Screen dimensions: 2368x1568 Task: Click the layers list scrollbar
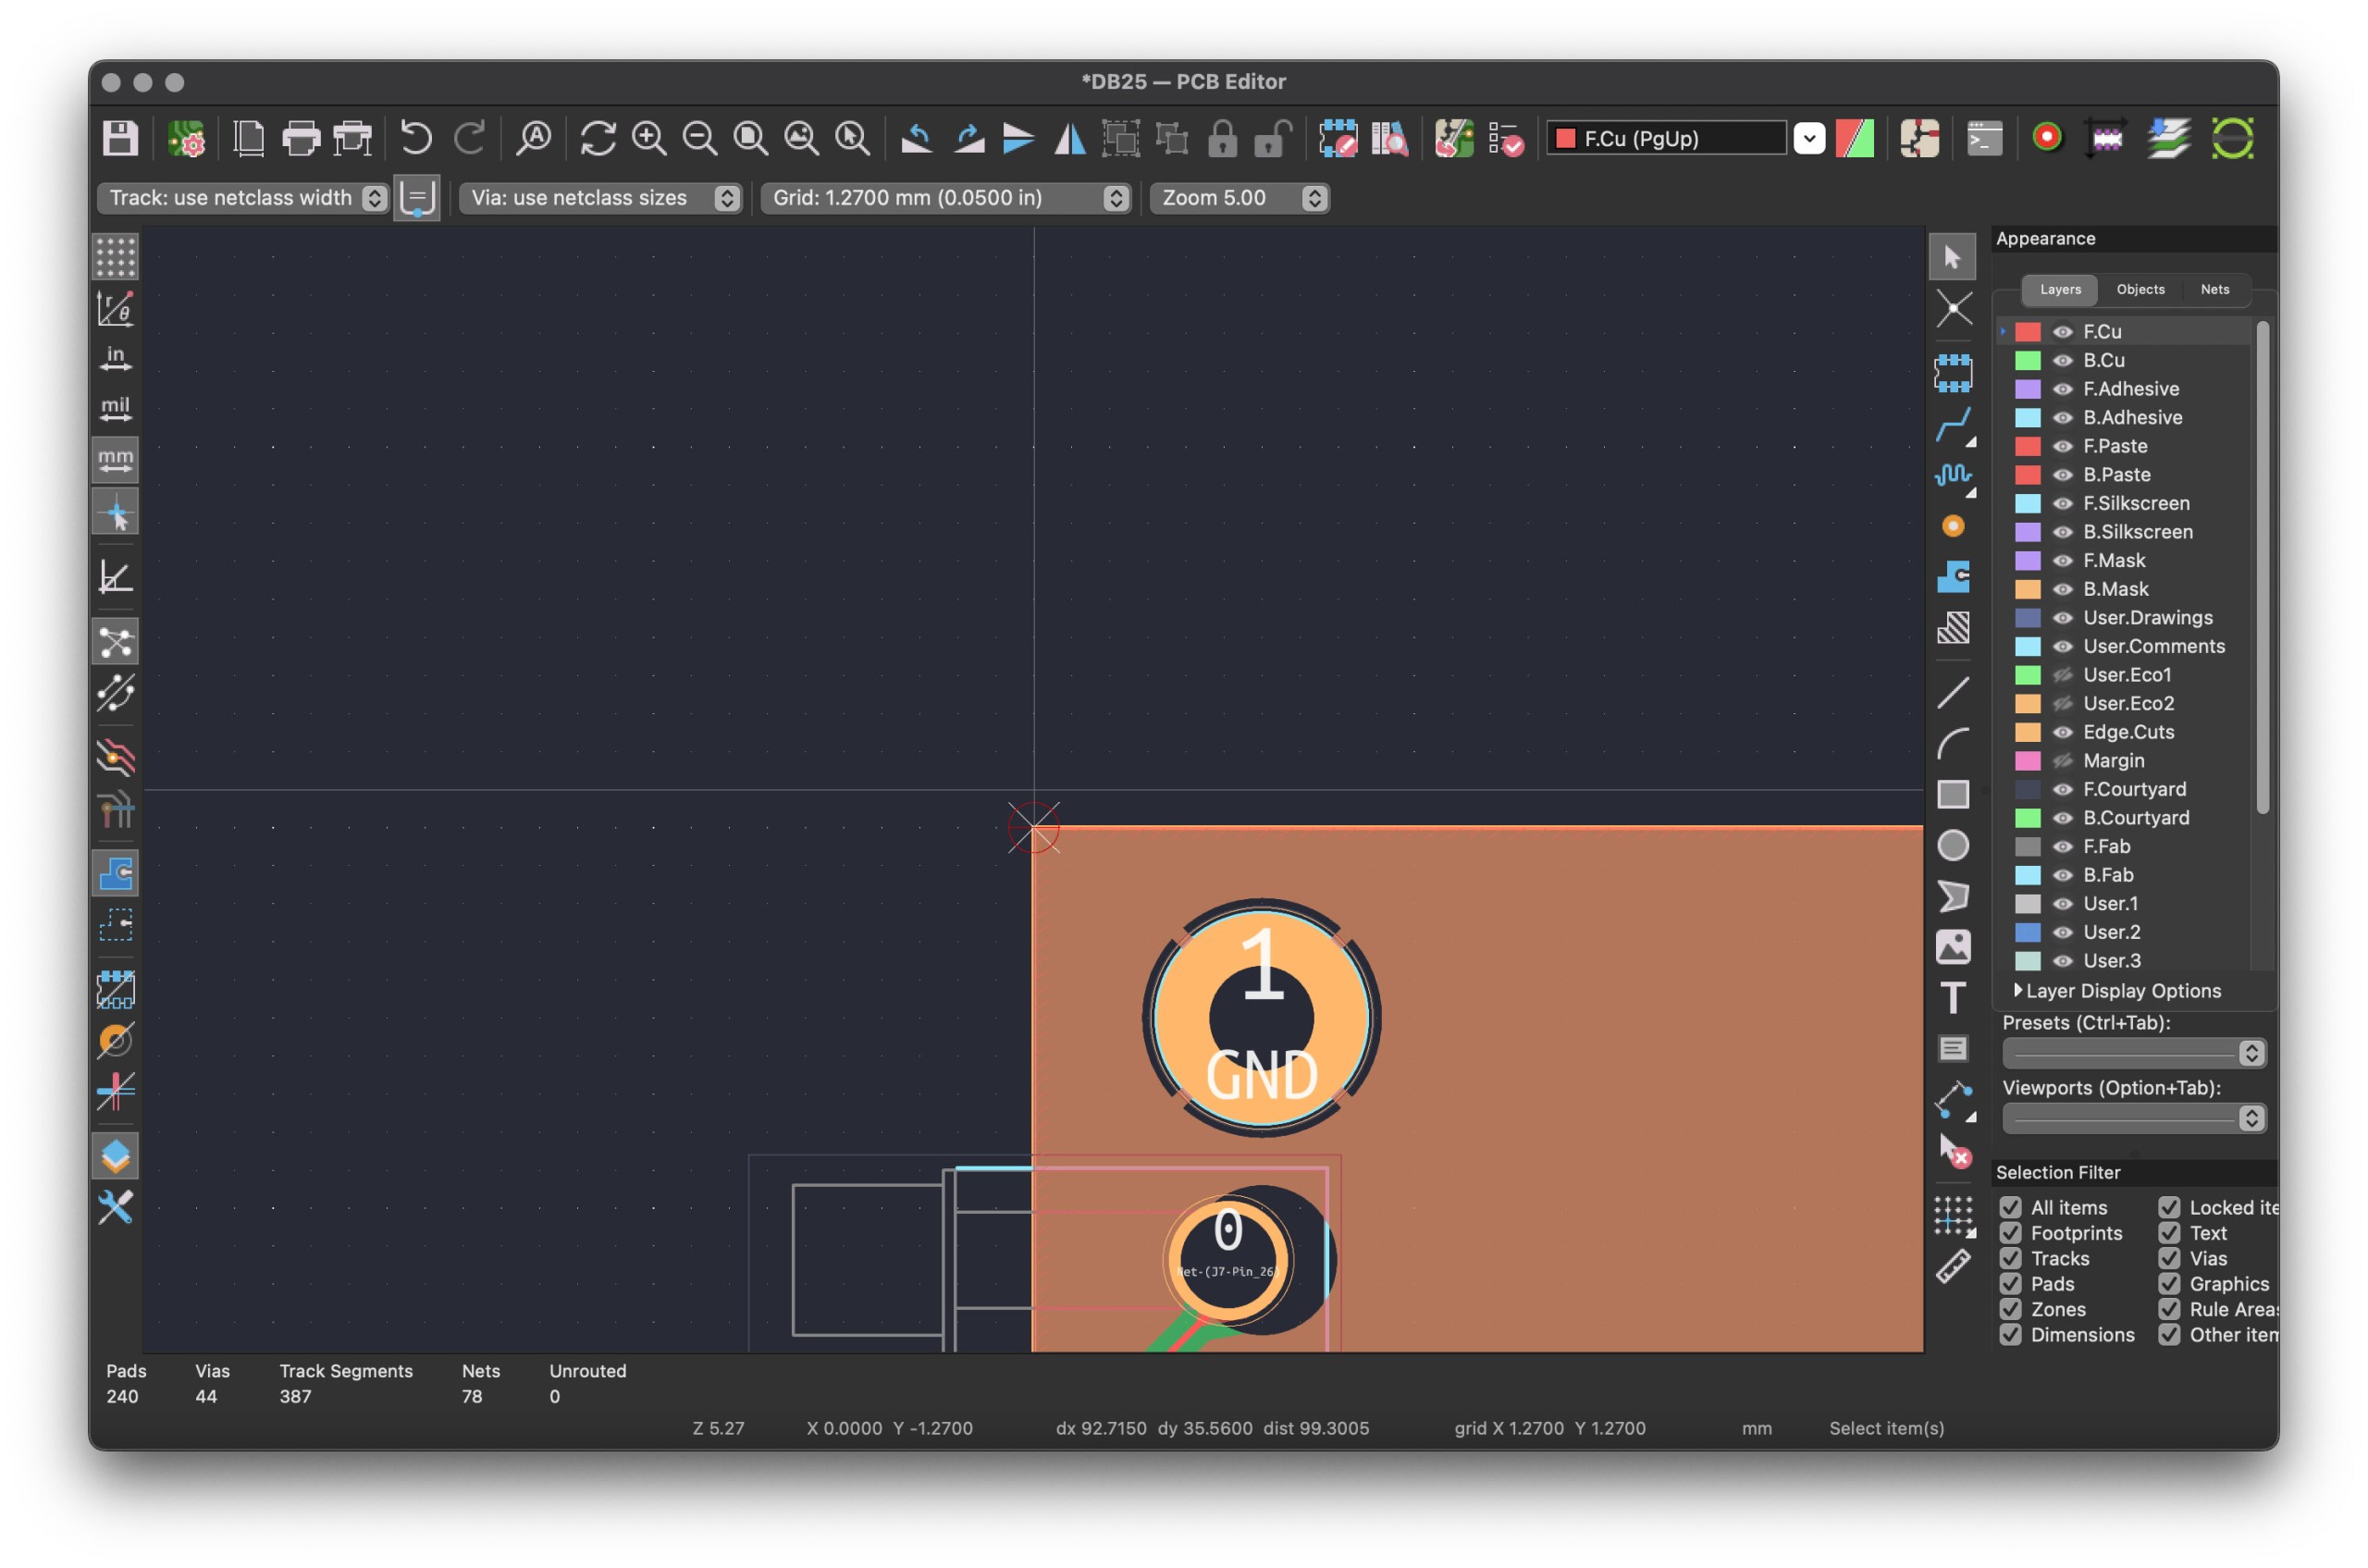pyautogui.click(x=2262, y=568)
